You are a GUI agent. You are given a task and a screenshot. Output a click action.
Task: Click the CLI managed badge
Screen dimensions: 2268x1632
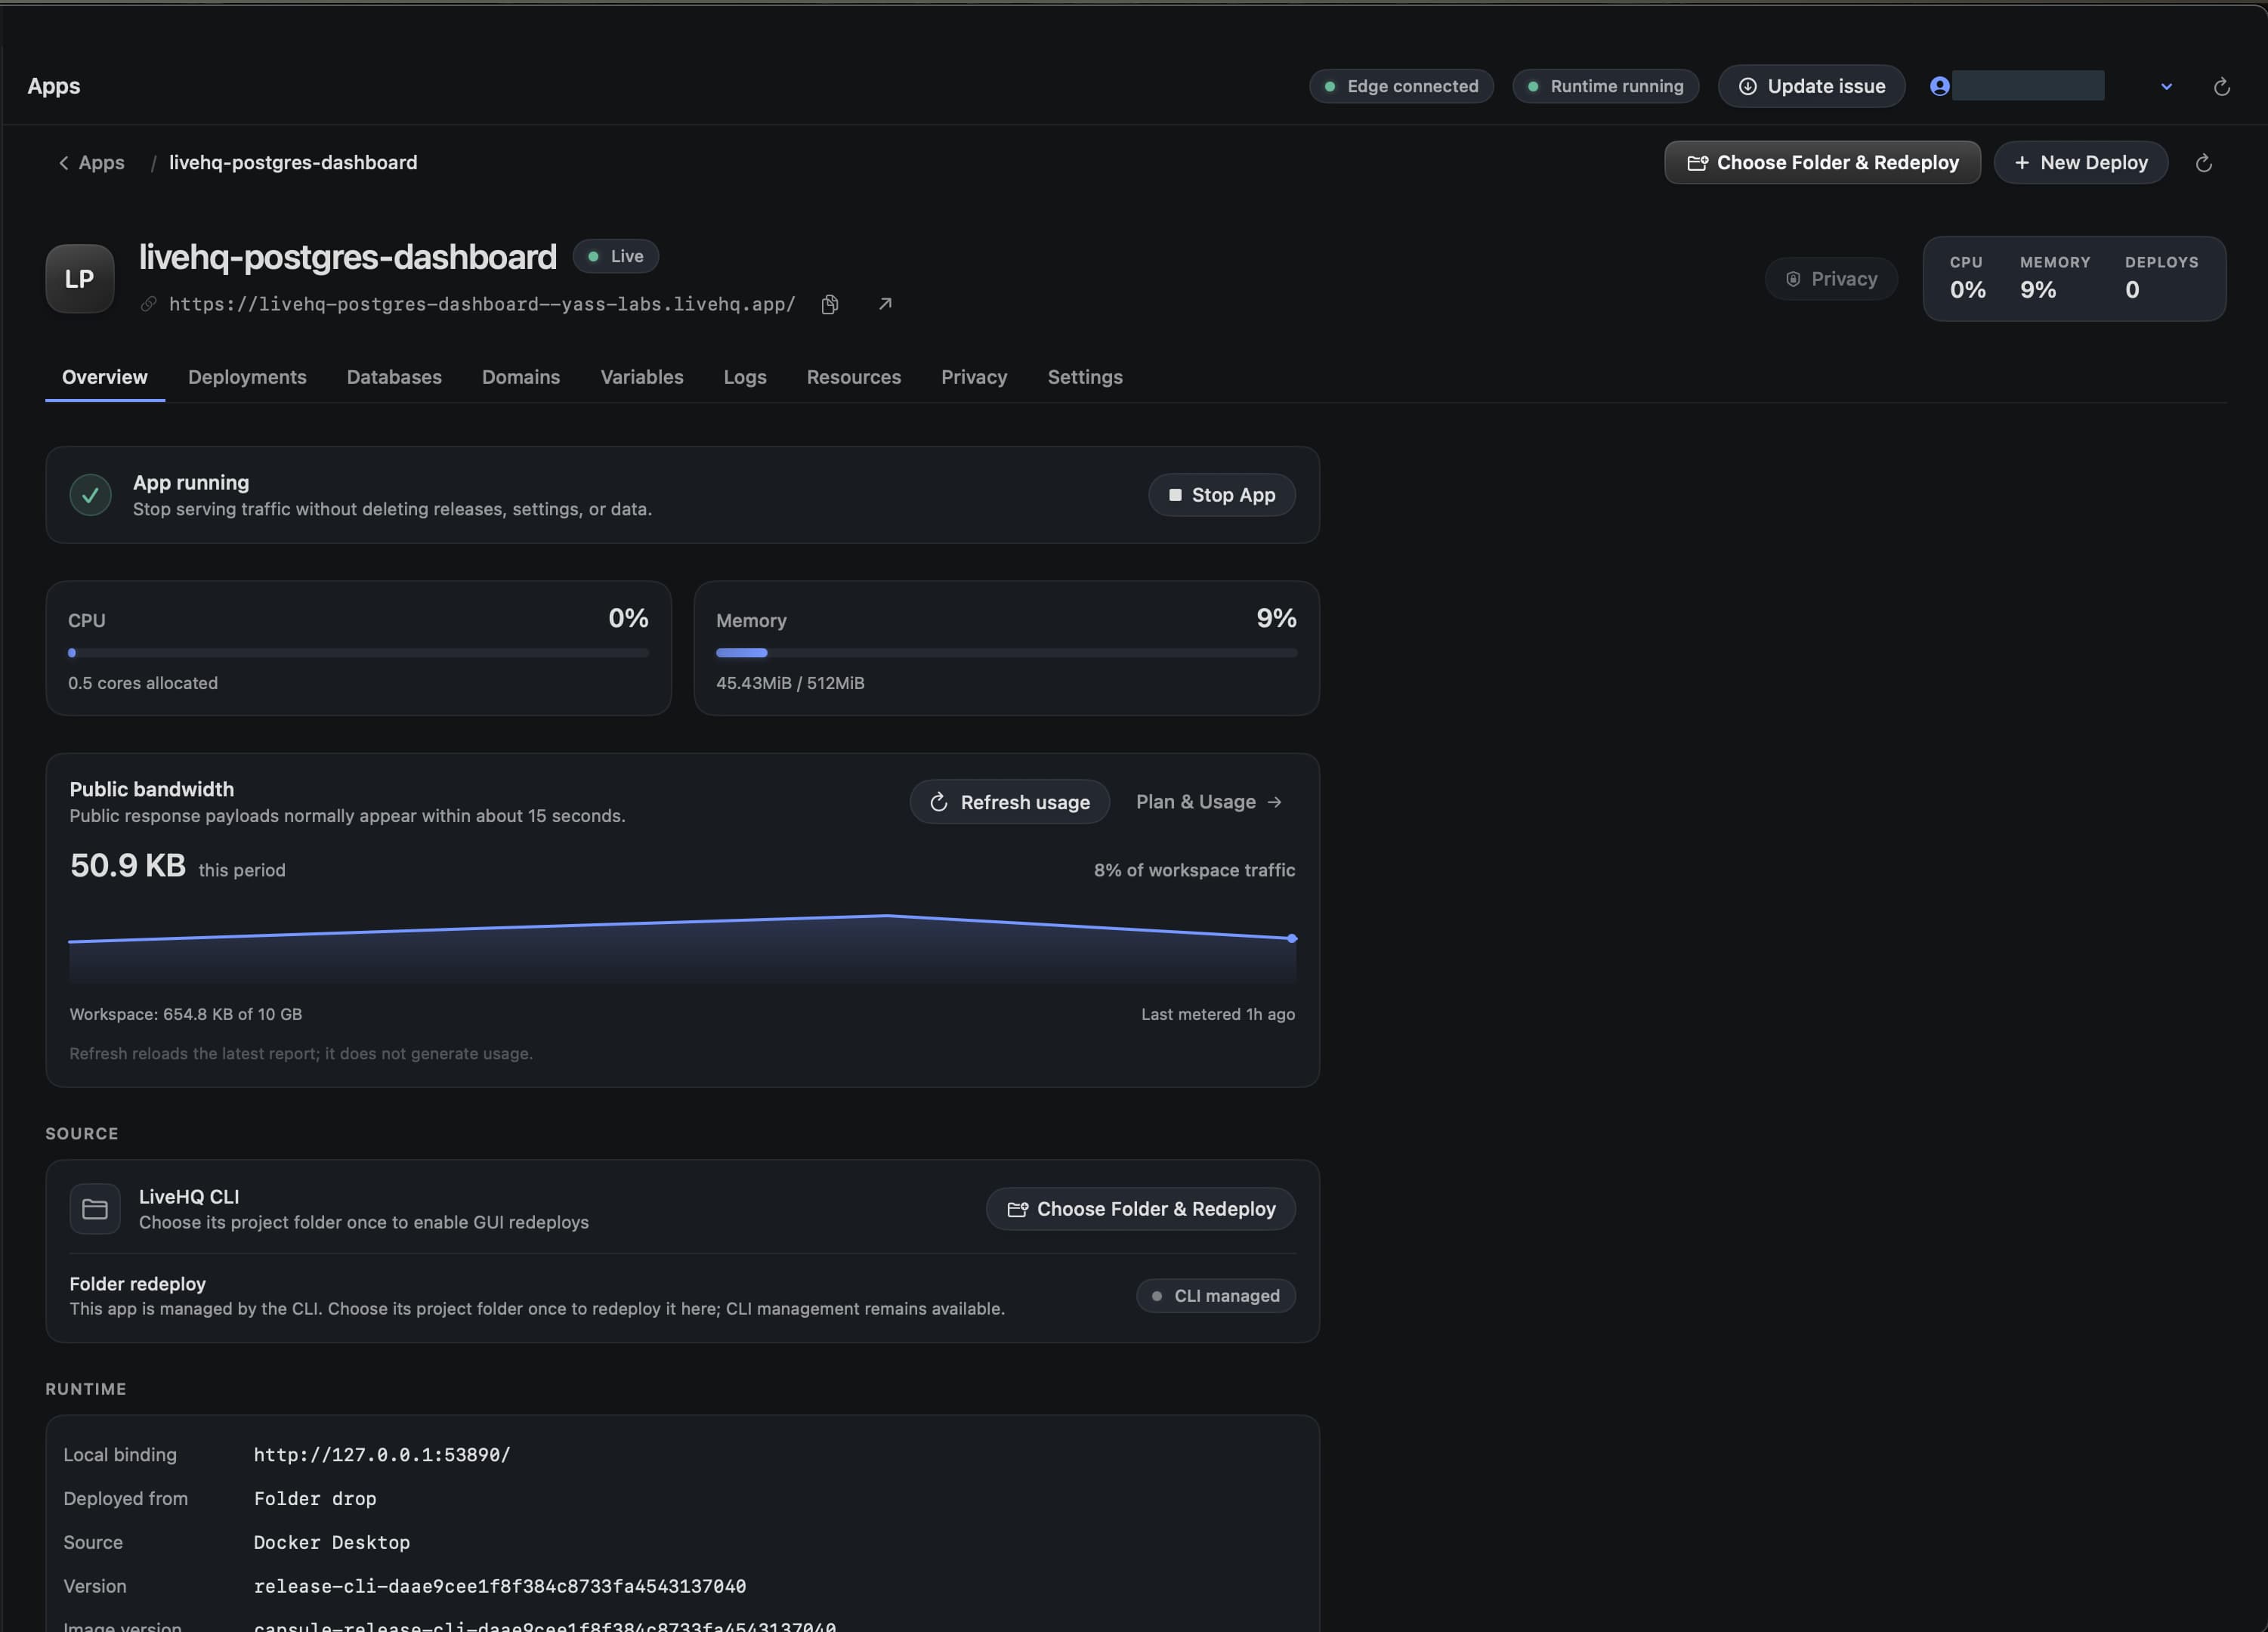1216,1296
